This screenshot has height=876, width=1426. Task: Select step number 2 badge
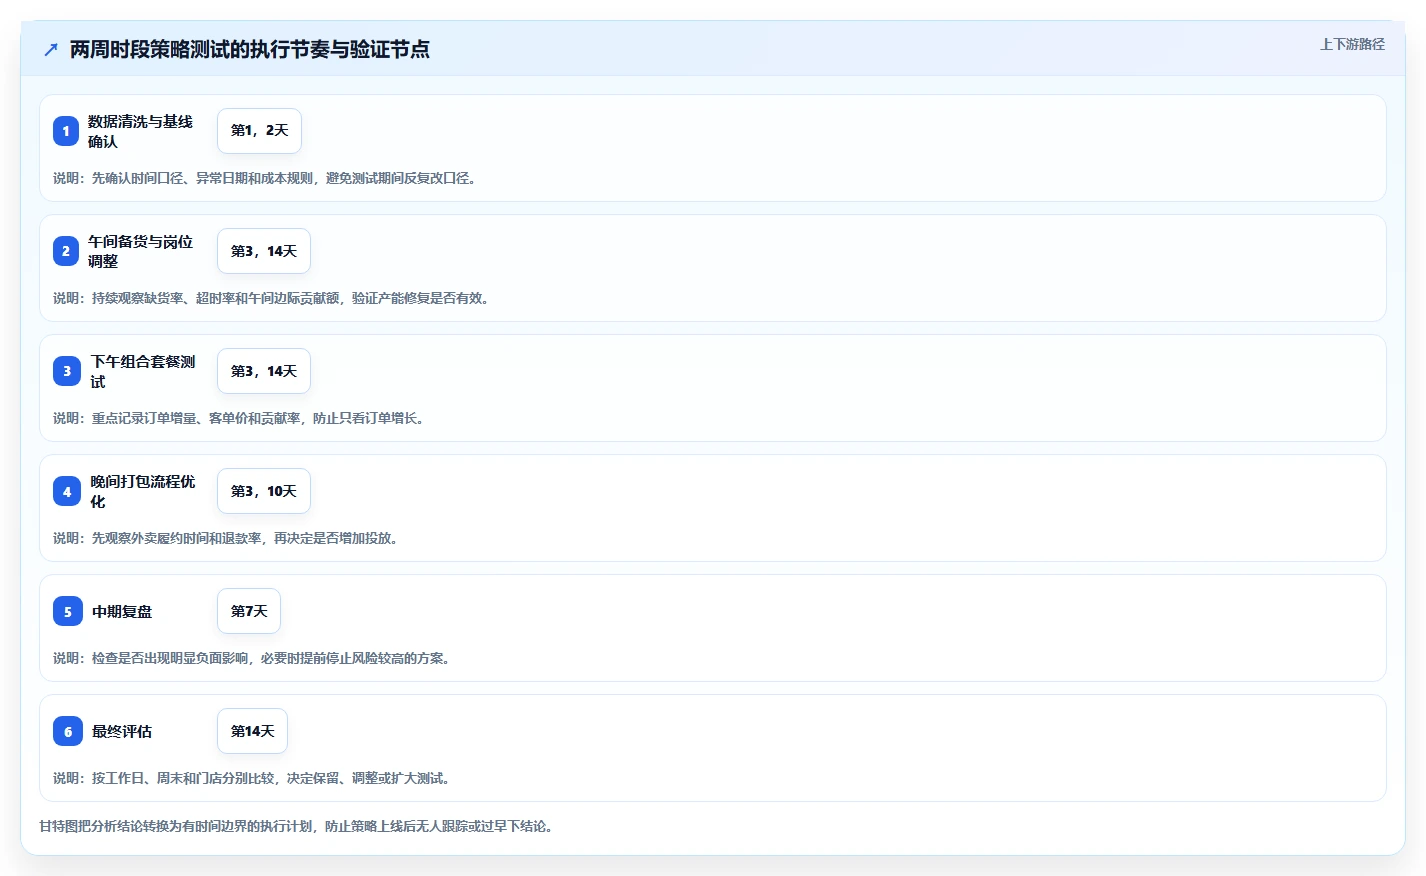66,251
